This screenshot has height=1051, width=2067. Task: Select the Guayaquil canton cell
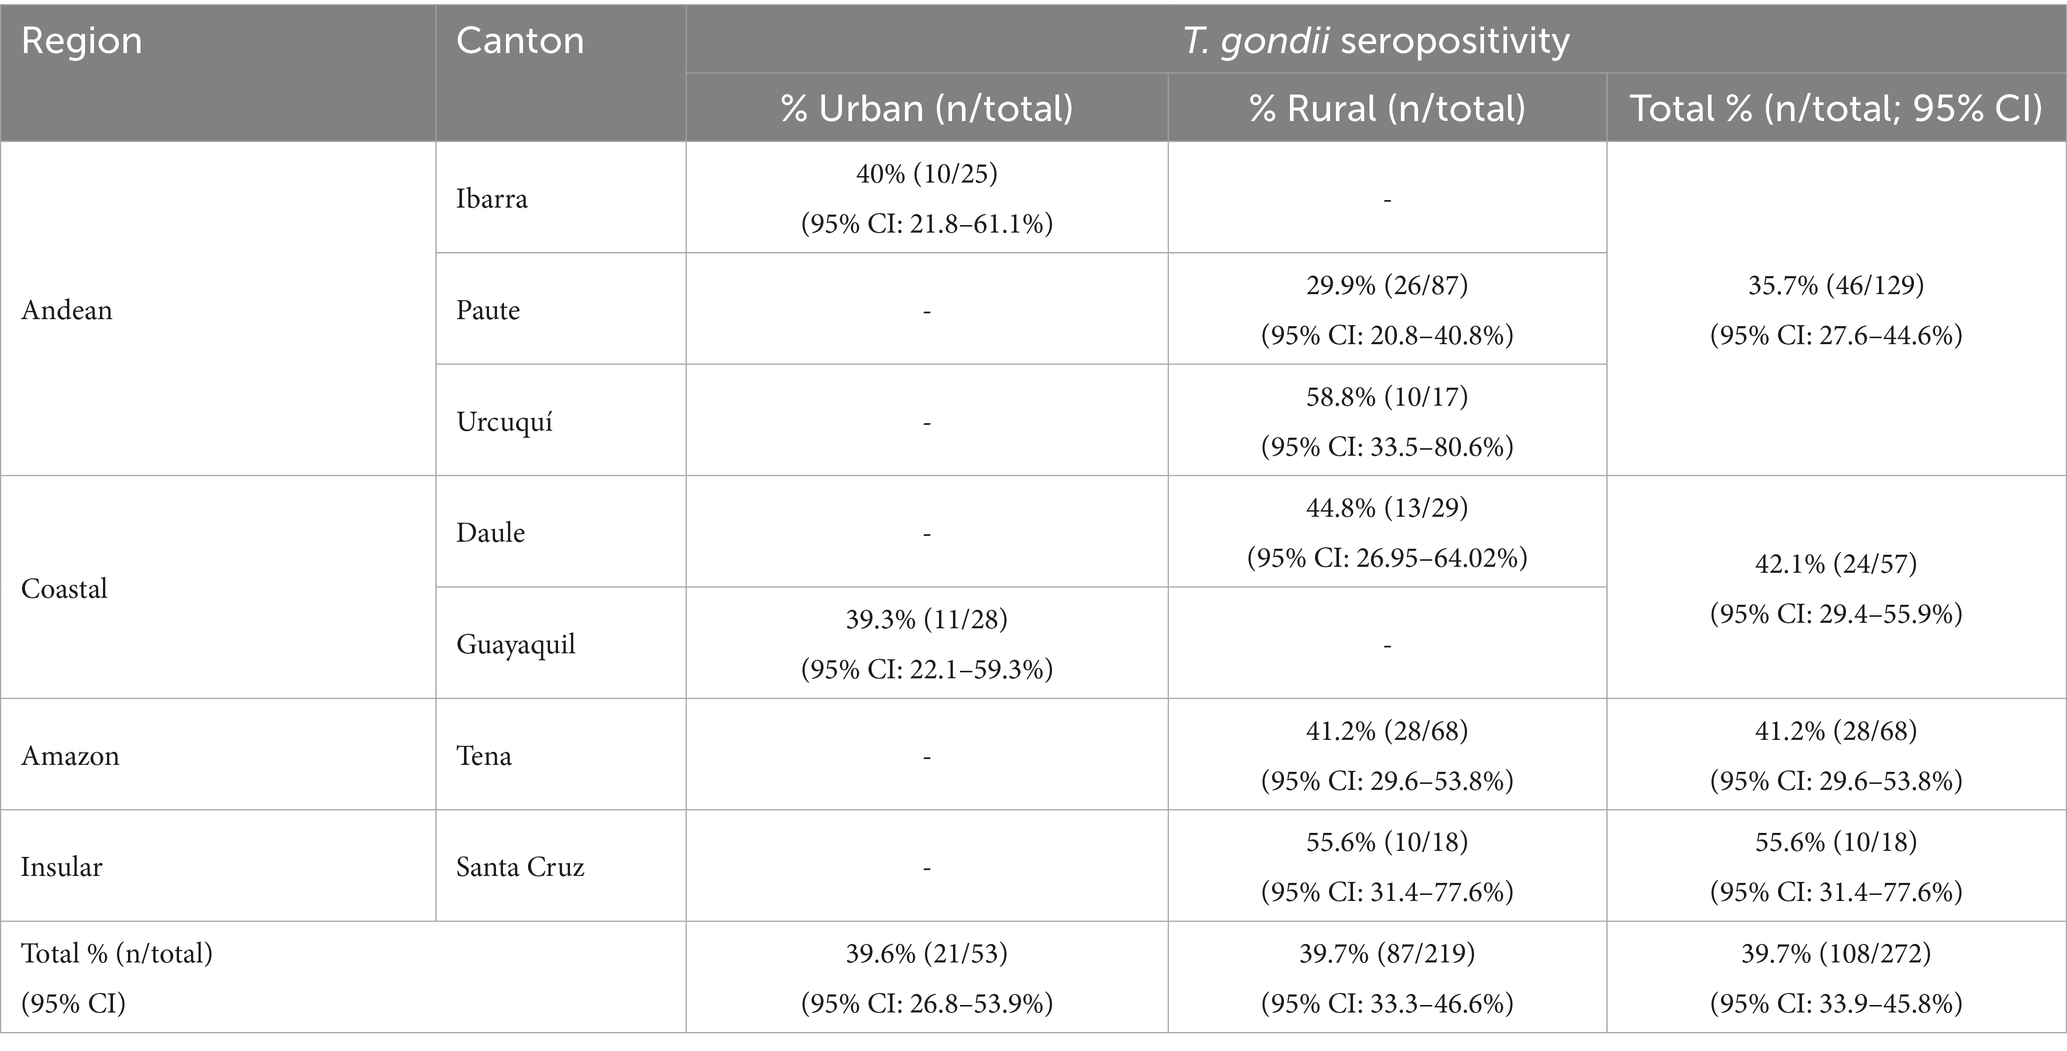(516, 644)
